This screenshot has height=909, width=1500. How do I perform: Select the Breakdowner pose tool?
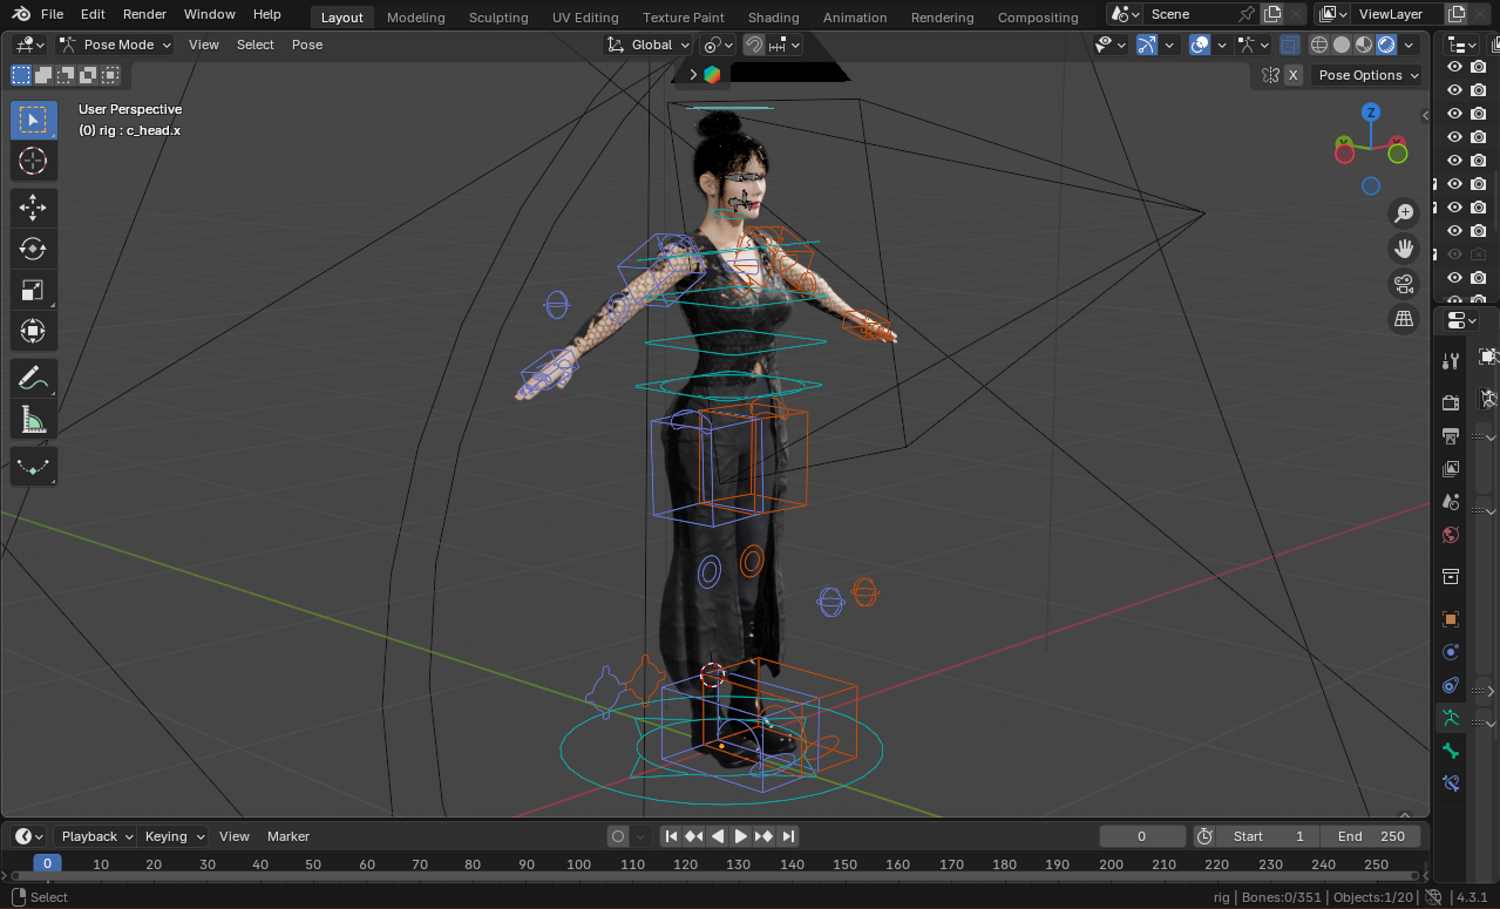coord(33,466)
